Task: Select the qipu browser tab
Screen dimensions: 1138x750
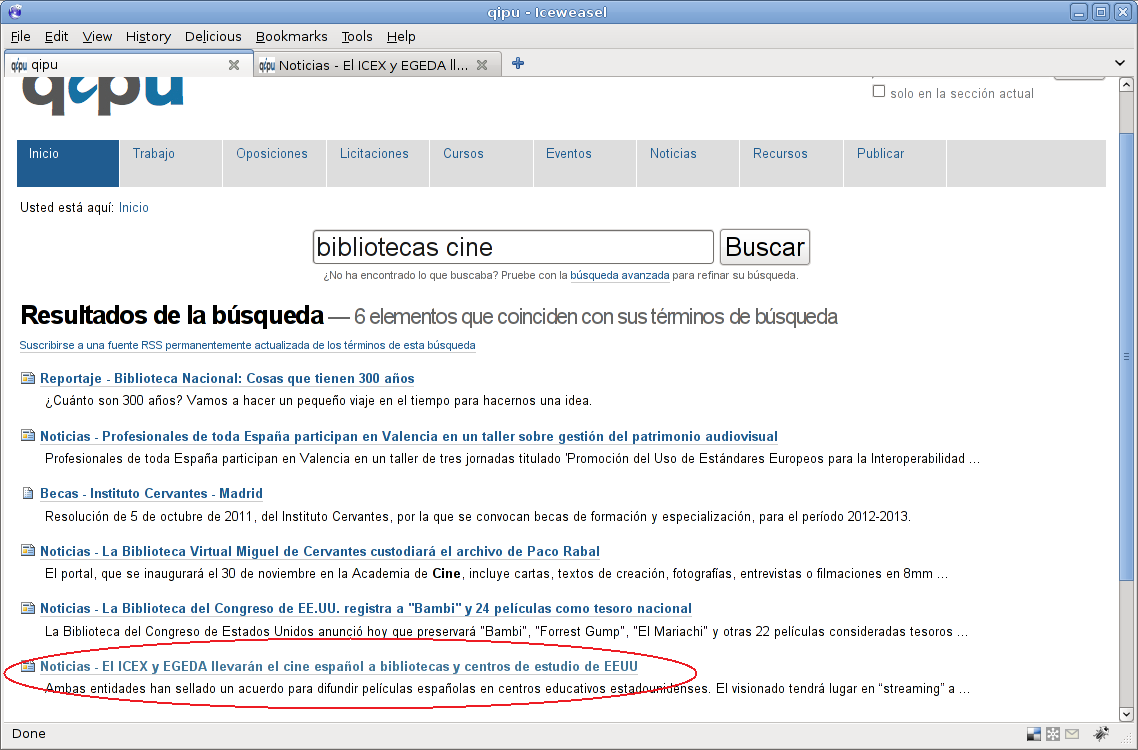Action: [x=128, y=64]
